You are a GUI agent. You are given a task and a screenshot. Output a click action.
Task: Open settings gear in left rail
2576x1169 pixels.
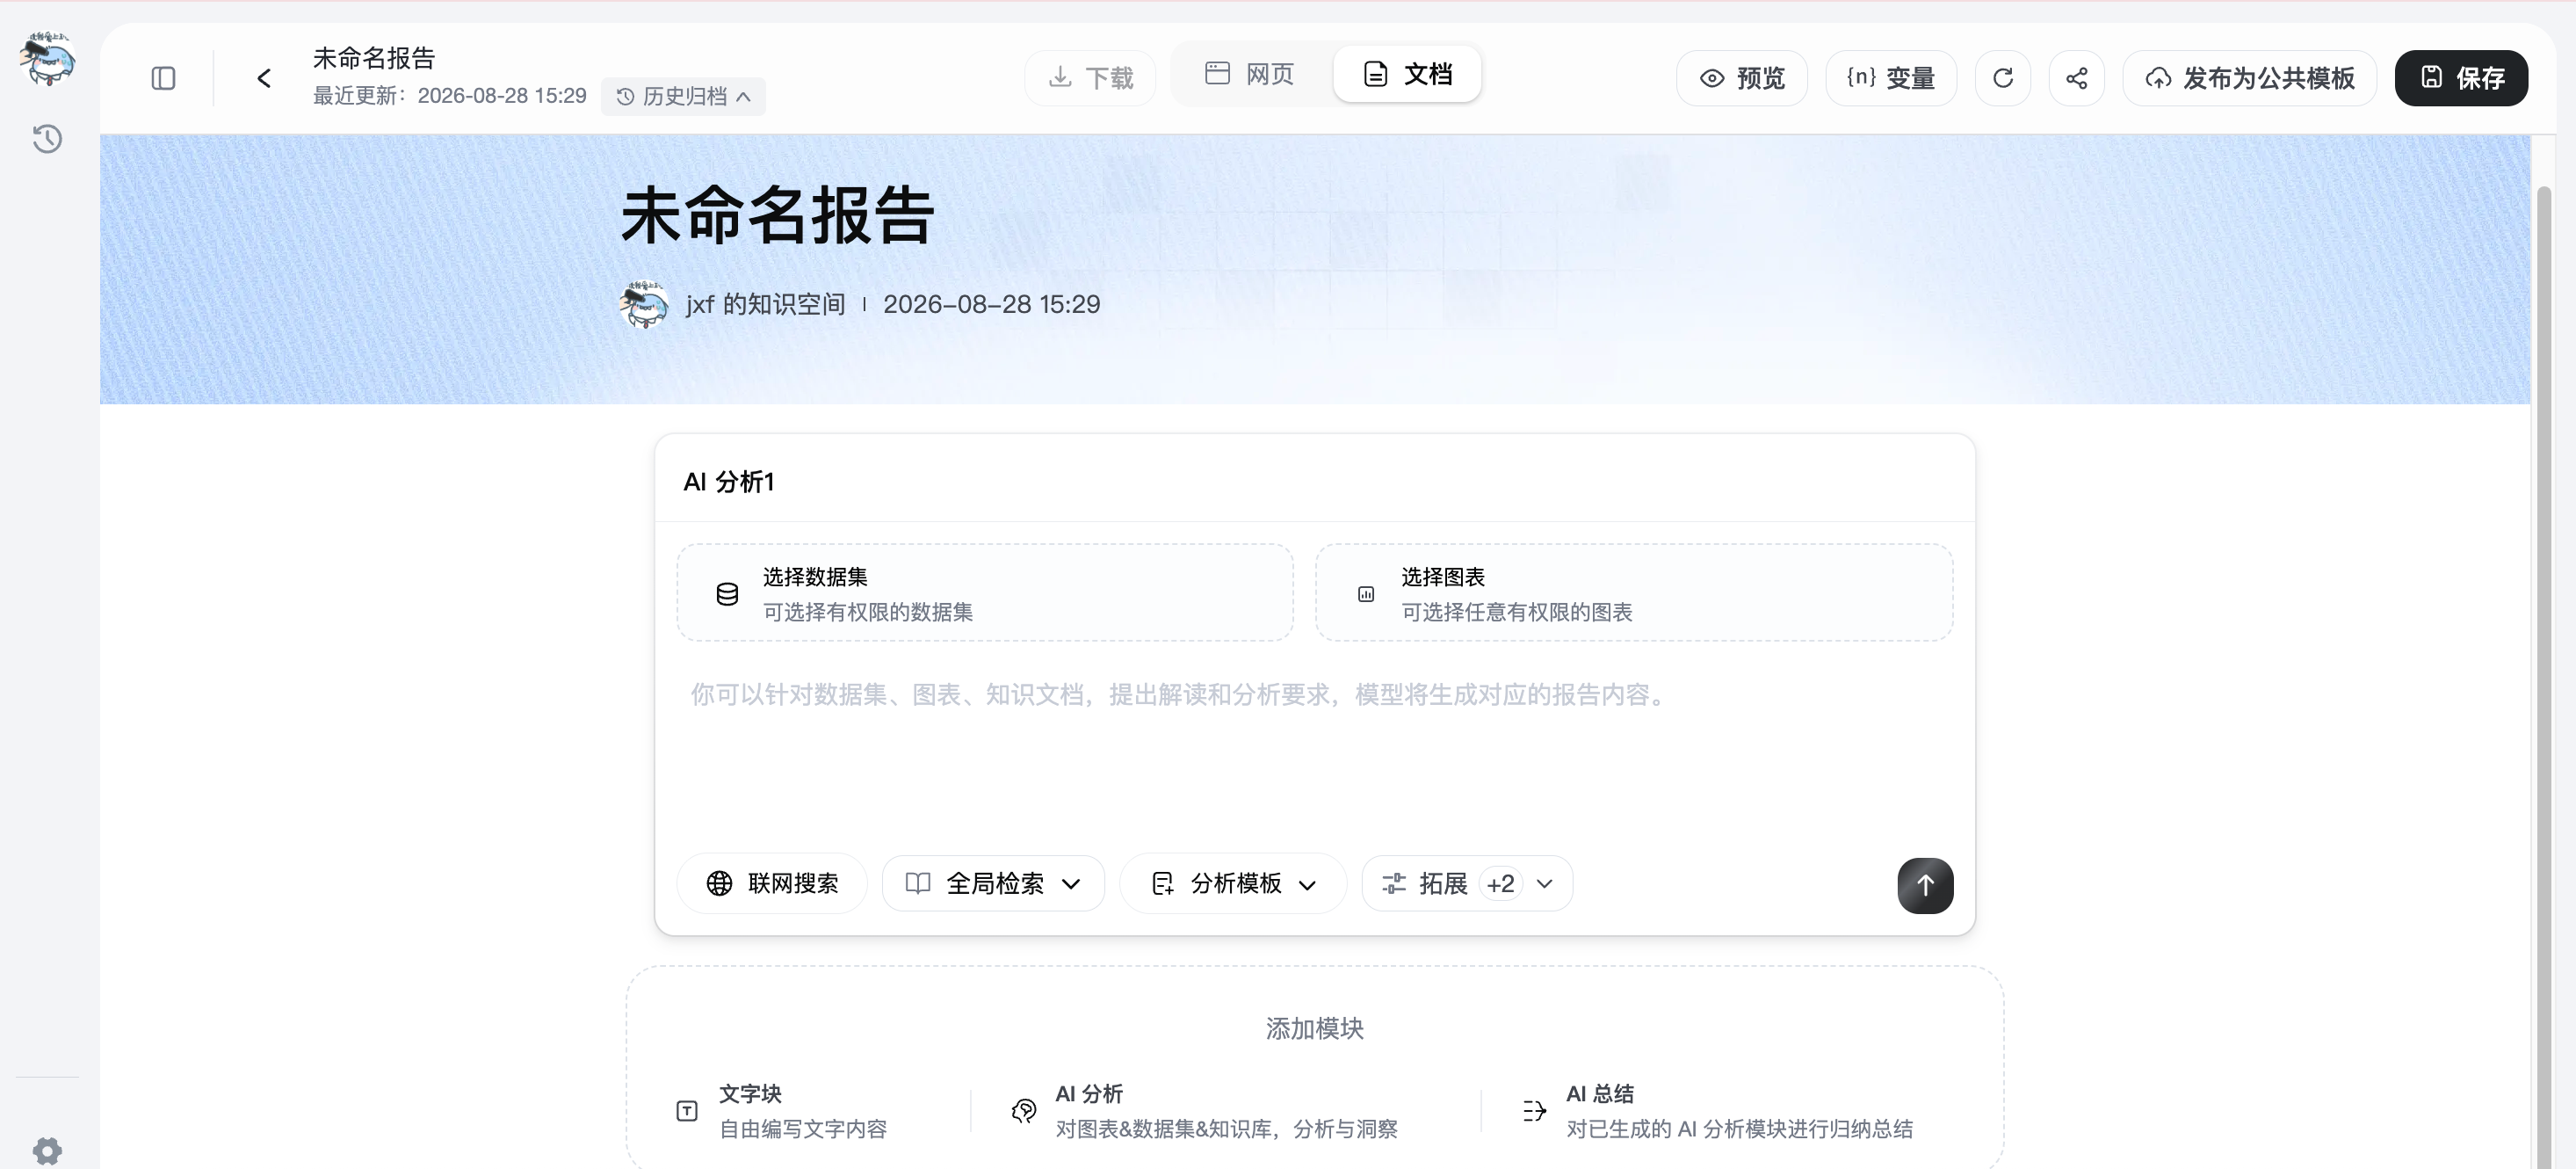pos(47,1151)
